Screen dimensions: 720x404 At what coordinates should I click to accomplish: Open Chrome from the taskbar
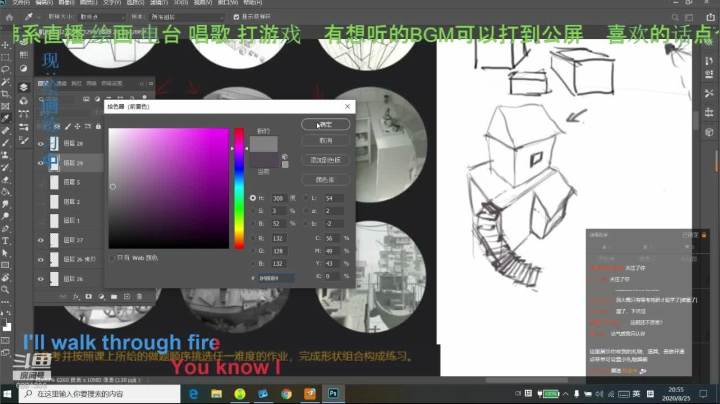[x=287, y=394]
